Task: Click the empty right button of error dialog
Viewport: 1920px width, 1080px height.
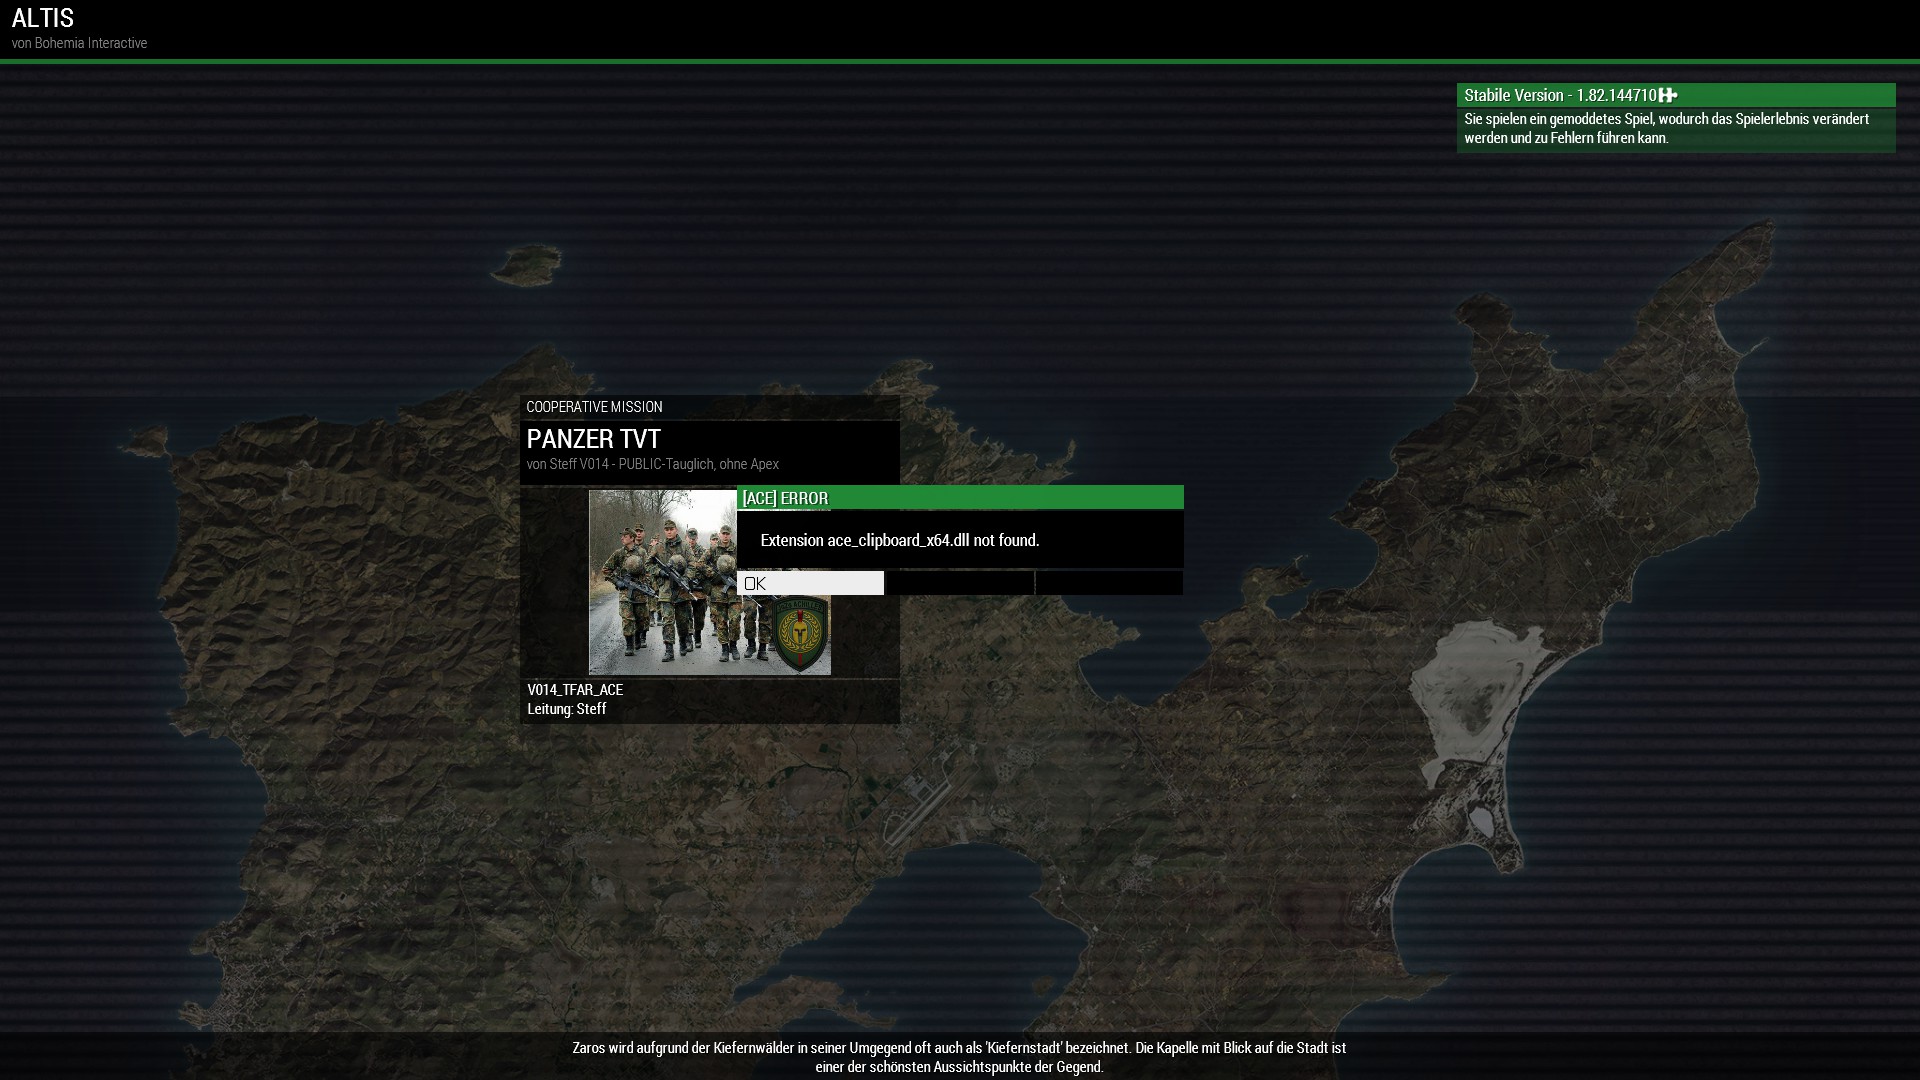Action: click(x=1109, y=583)
